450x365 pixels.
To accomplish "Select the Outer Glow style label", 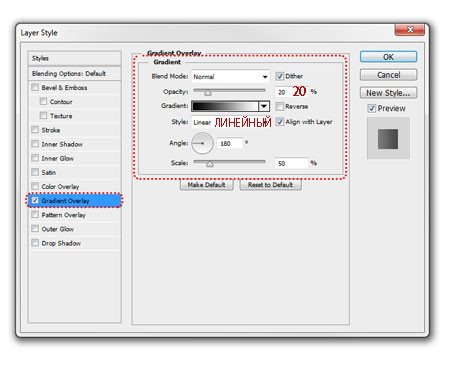I will pyautogui.click(x=58, y=229).
